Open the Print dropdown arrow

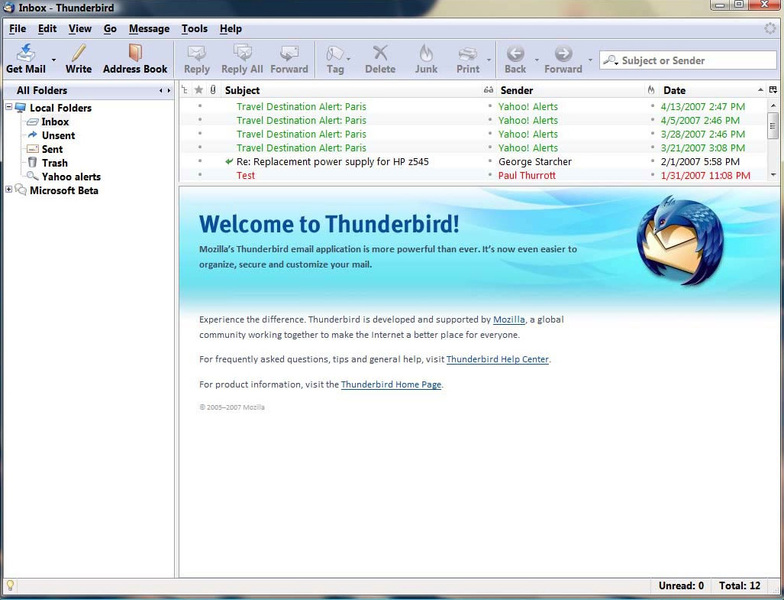click(x=489, y=60)
